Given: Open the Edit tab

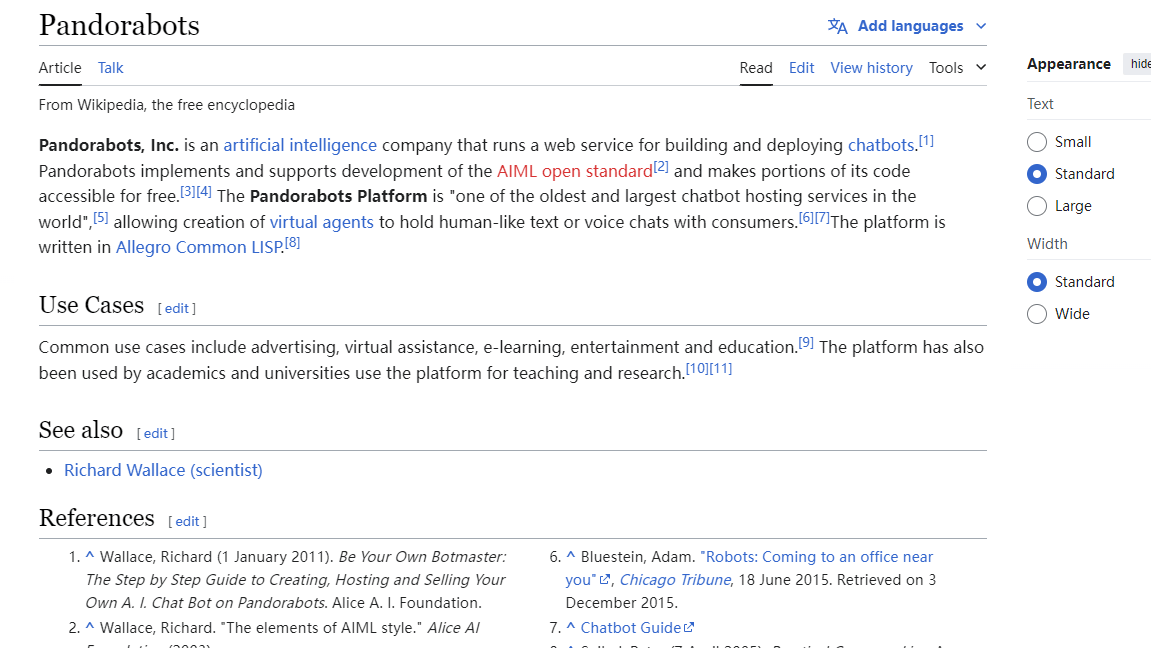Looking at the screenshot, I should tap(802, 68).
